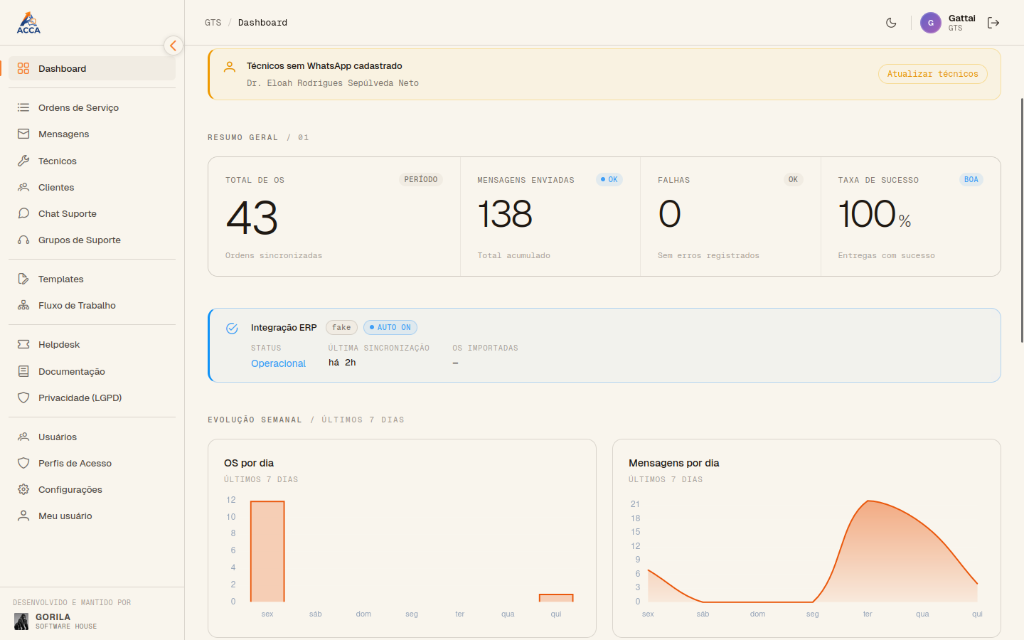Screen dimensions: 1024x640
Task: Collapse the sidebar with orange chevron
Action: (173, 46)
